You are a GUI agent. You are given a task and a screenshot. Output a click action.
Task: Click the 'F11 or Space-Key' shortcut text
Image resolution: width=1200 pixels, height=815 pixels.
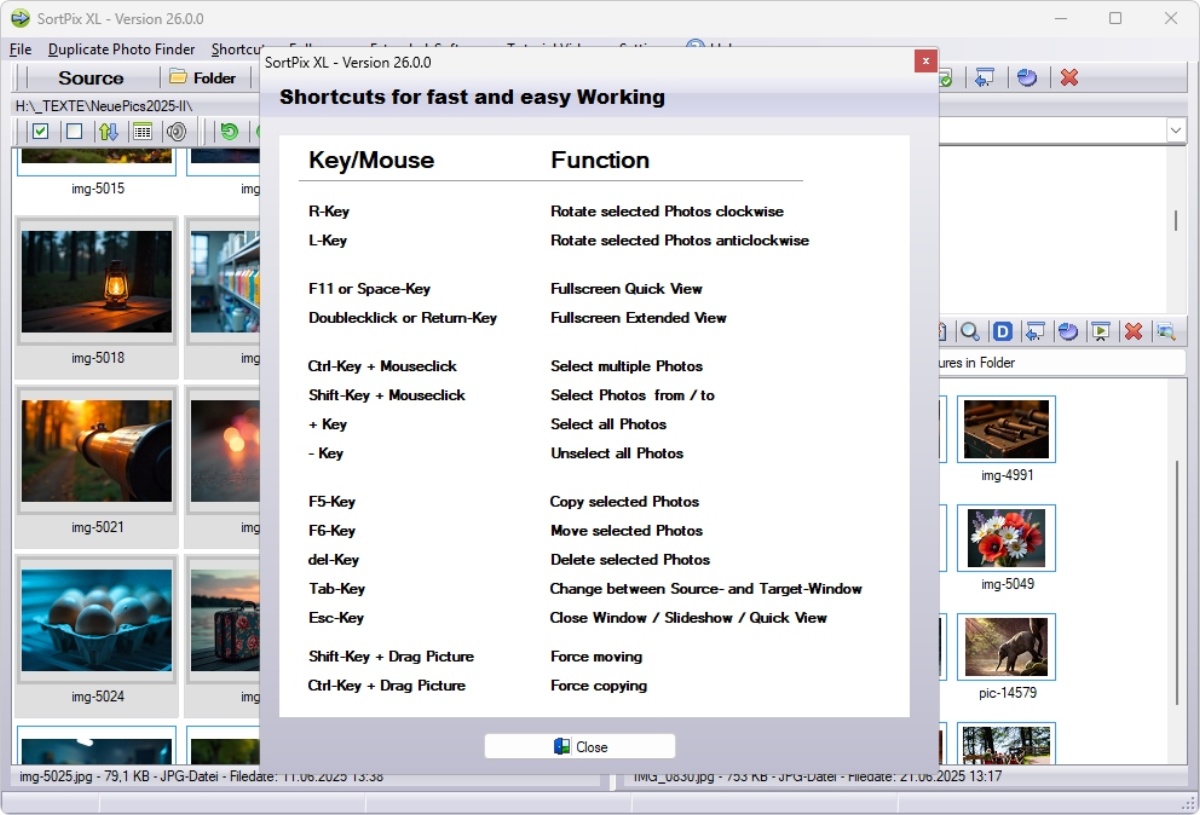coord(369,288)
